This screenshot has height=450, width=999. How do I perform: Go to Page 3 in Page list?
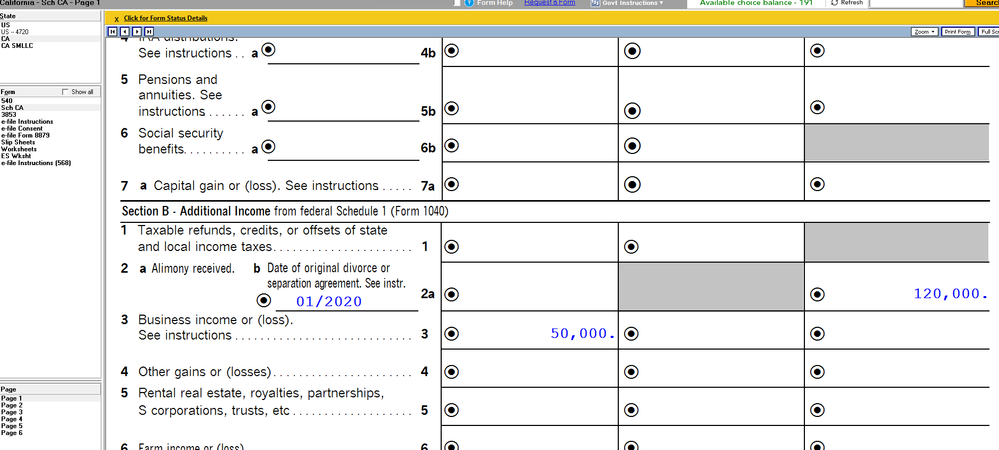coord(50,412)
